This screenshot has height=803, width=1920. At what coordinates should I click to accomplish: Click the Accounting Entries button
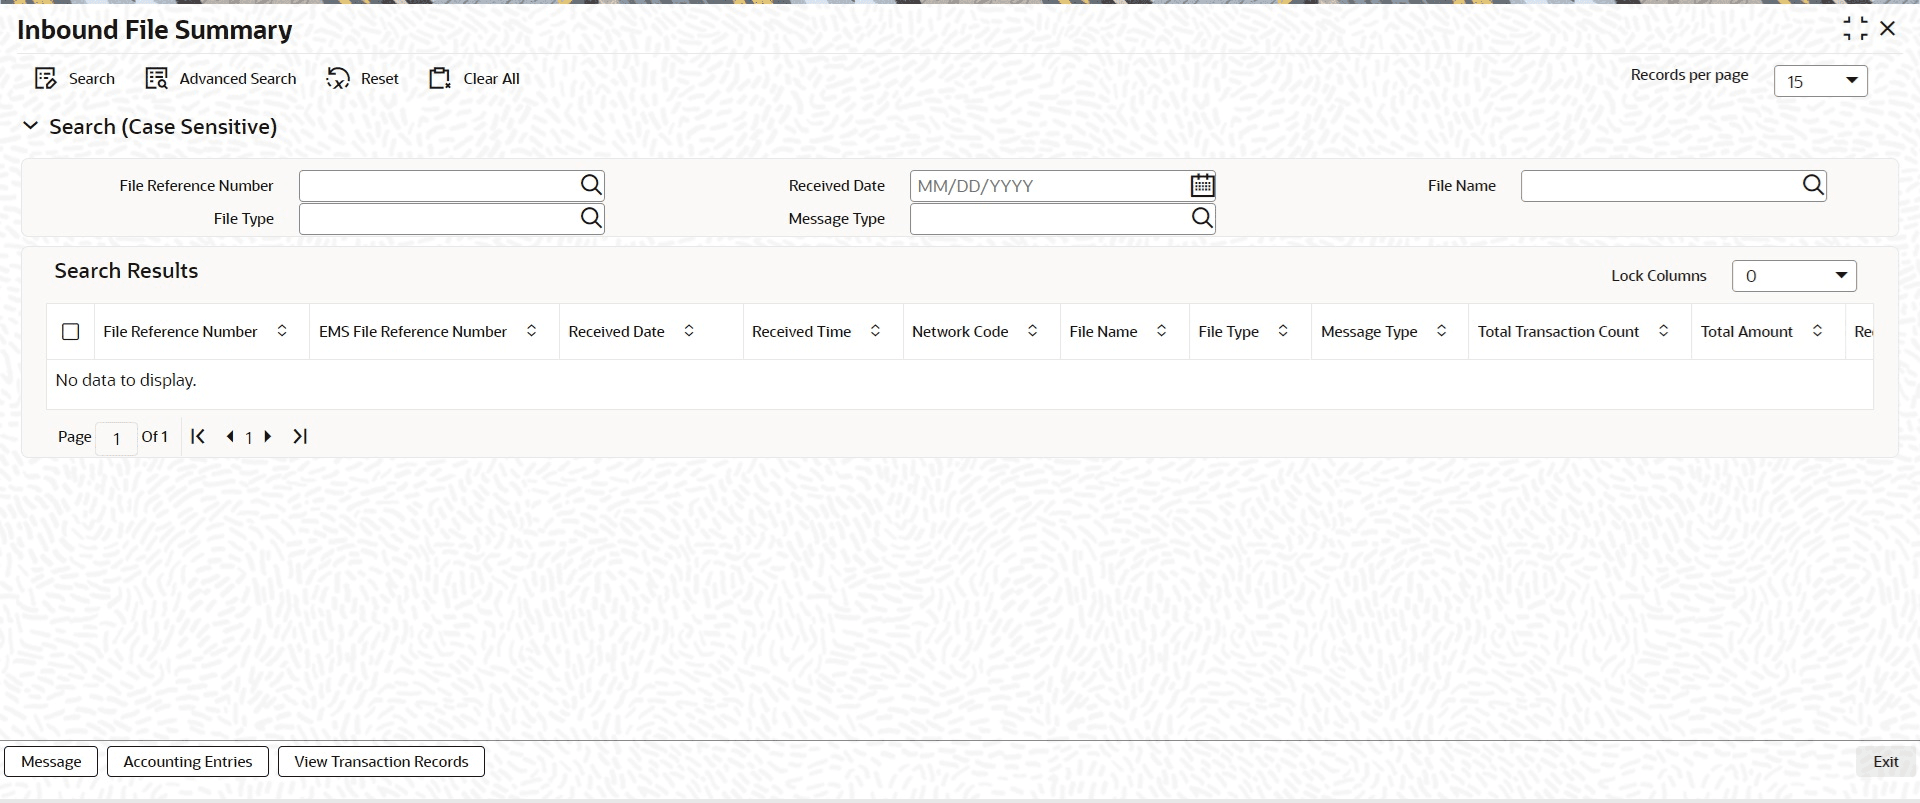[188, 761]
